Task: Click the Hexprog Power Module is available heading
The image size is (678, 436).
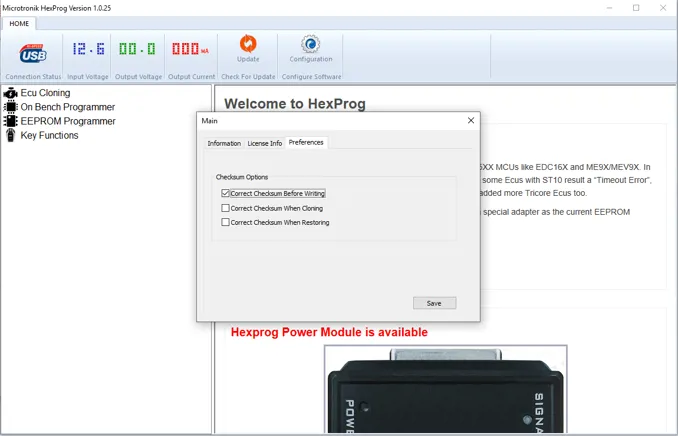Action: point(329,332)
